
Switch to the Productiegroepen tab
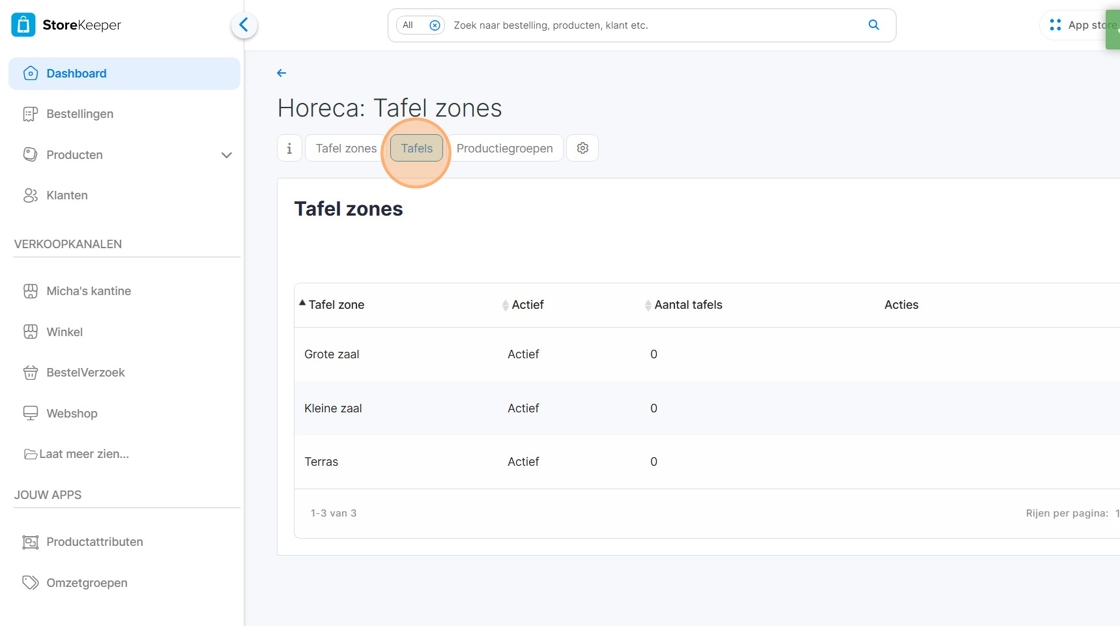coord(504,148)
